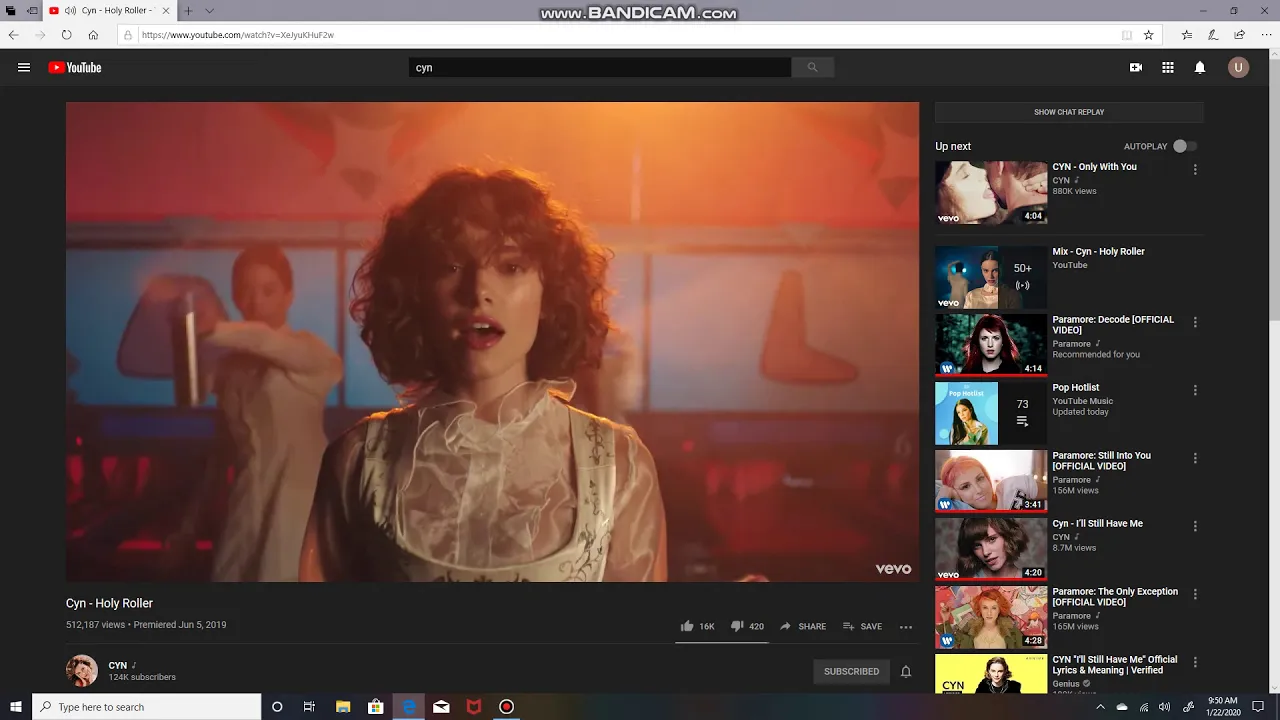Open Paramore: Still Into You thumbnail
Image resolution: width=1280 pixels, height=720 pixels.
point(991,481)
